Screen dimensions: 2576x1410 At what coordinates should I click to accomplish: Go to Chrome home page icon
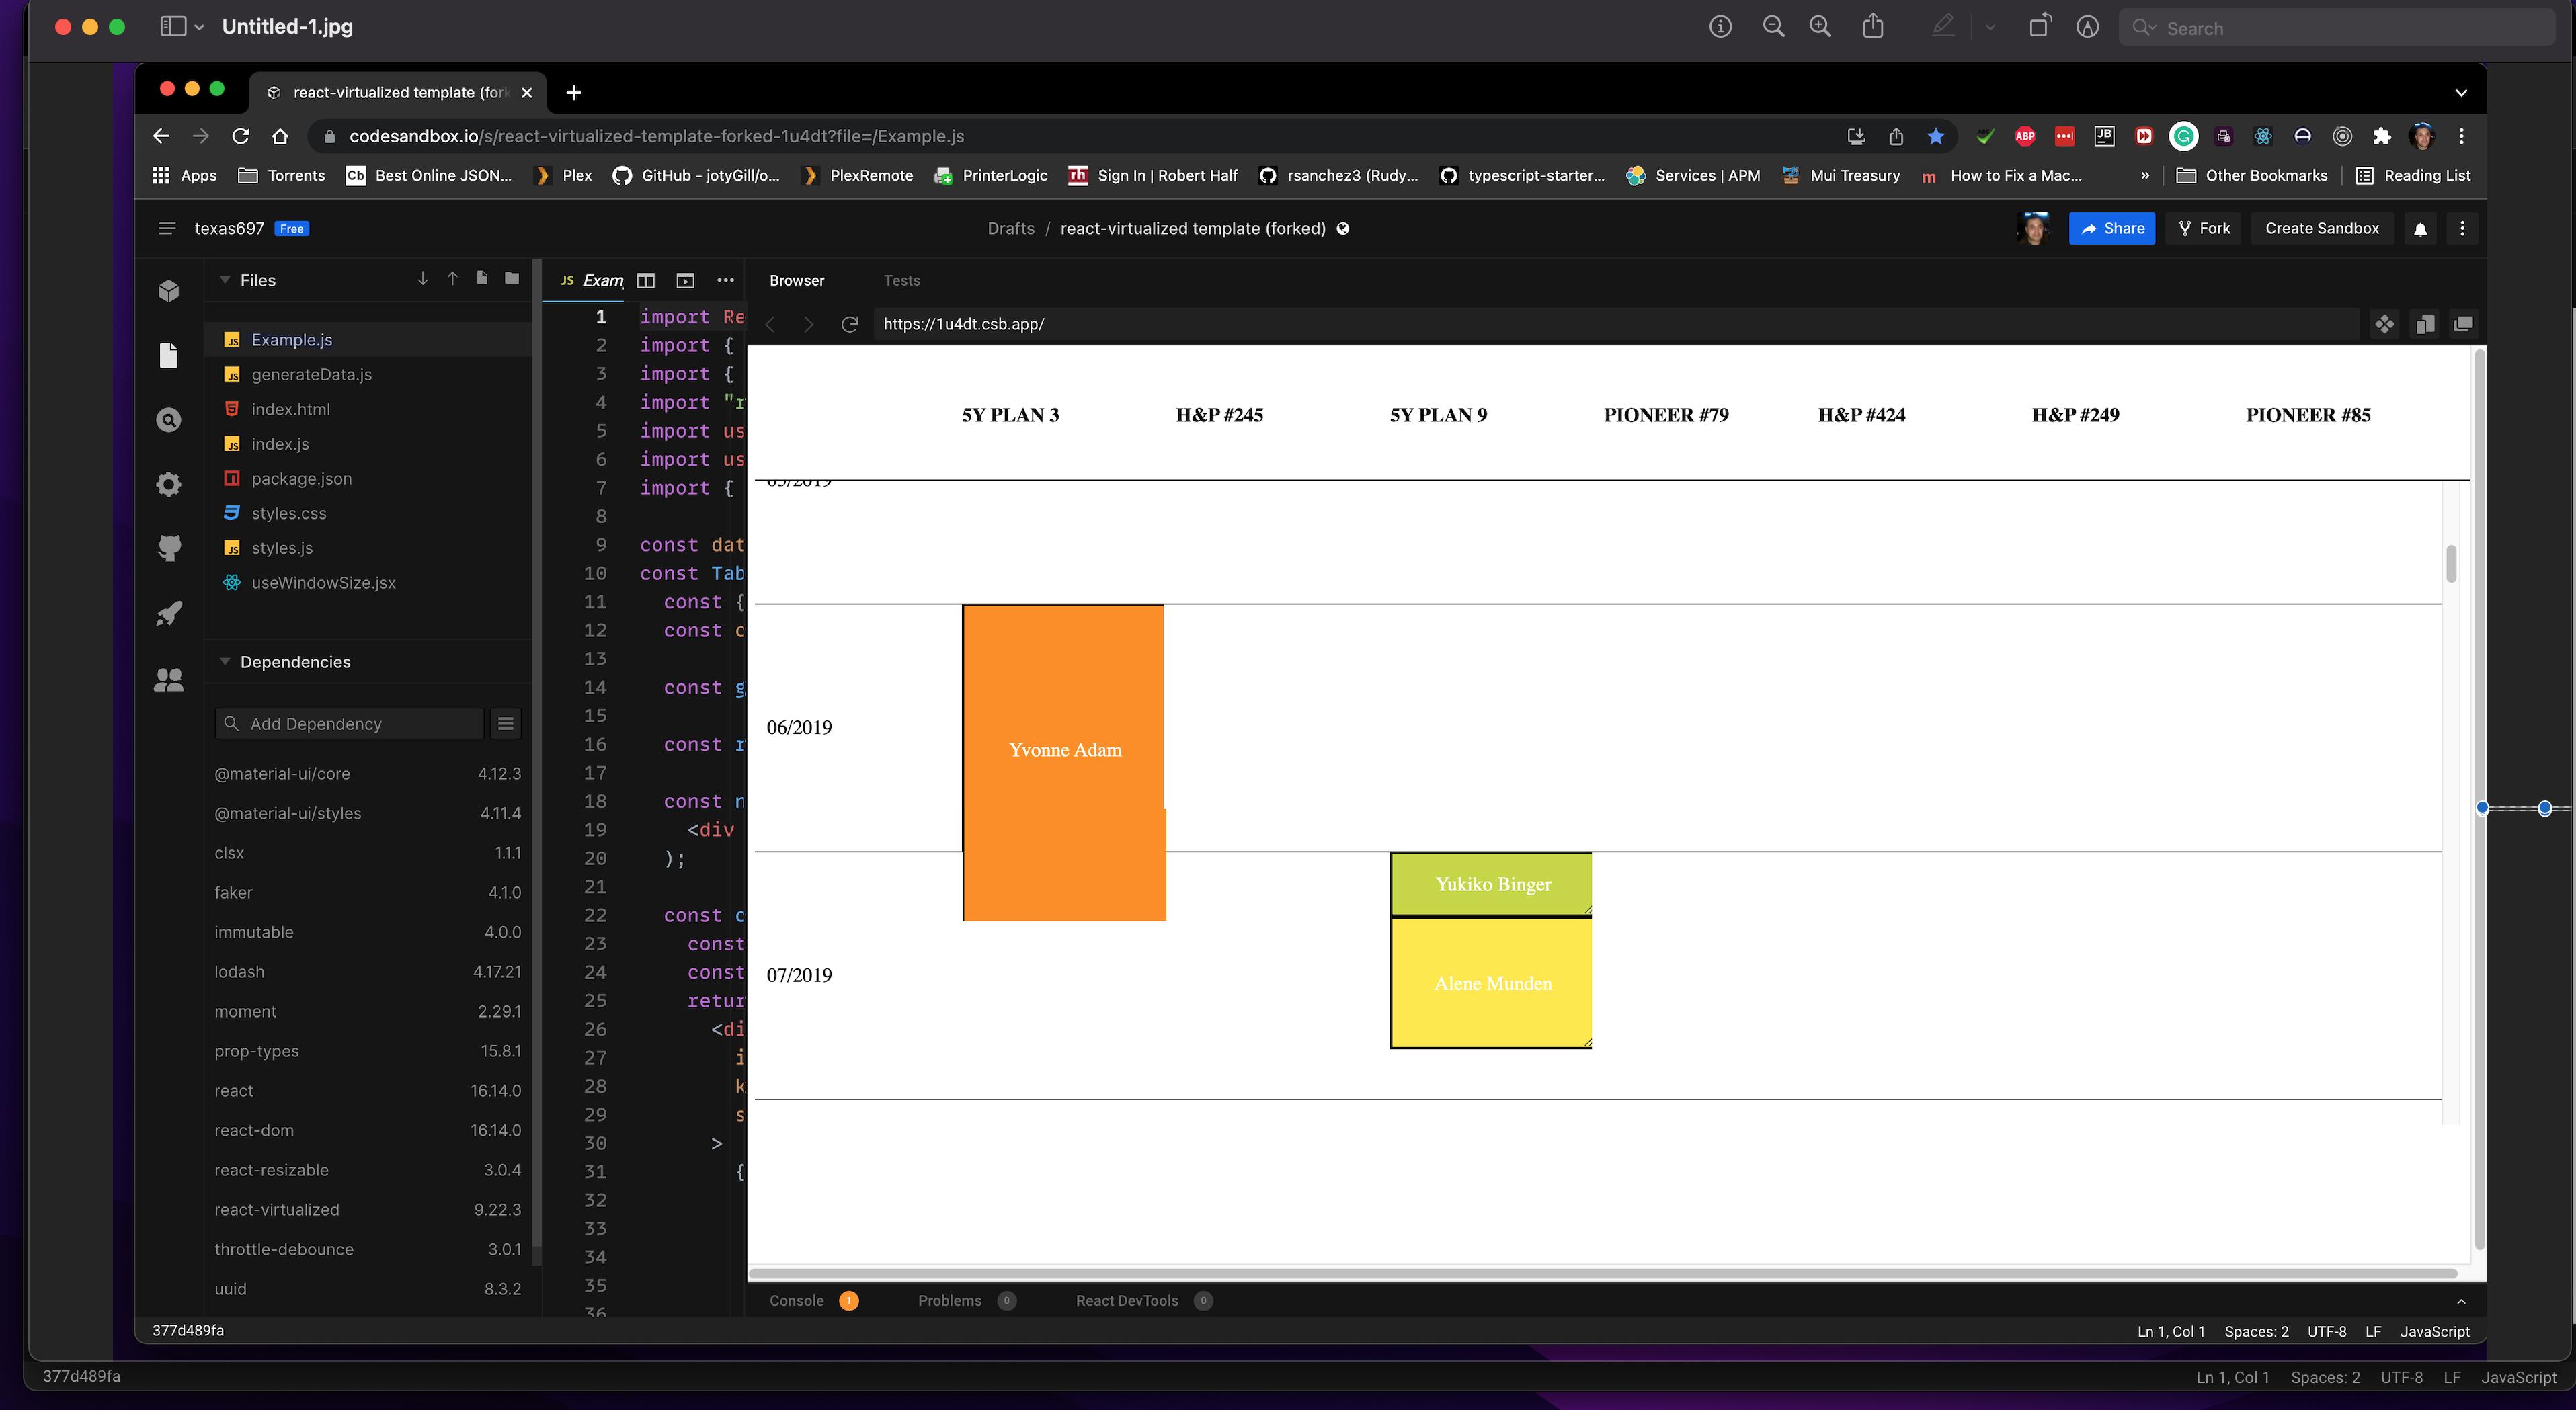280,136
